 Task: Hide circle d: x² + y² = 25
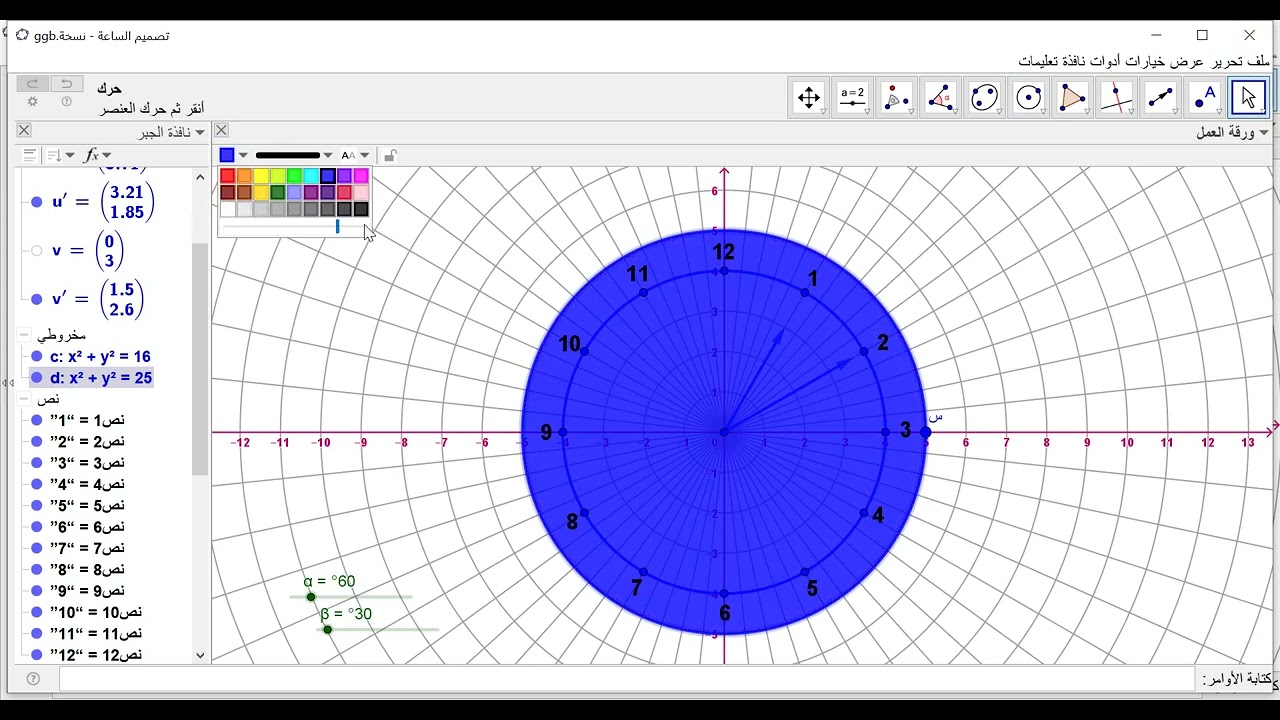click(x=37, y=378)
